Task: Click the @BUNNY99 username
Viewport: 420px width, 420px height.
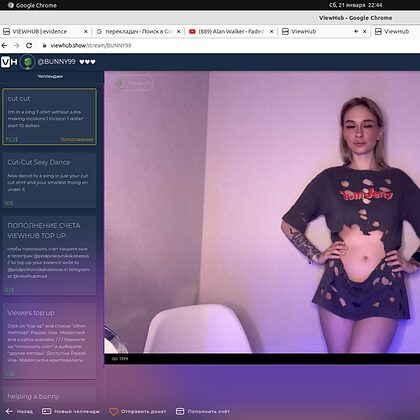Action: [56, 62]
